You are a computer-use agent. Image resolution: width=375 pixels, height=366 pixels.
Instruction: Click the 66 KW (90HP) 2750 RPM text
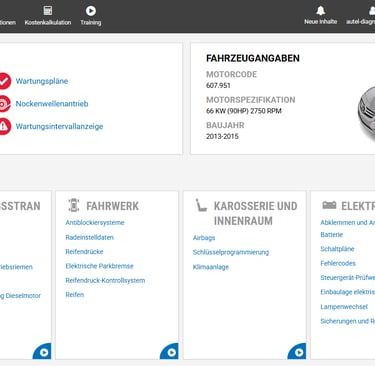click(x=244, y=111)
